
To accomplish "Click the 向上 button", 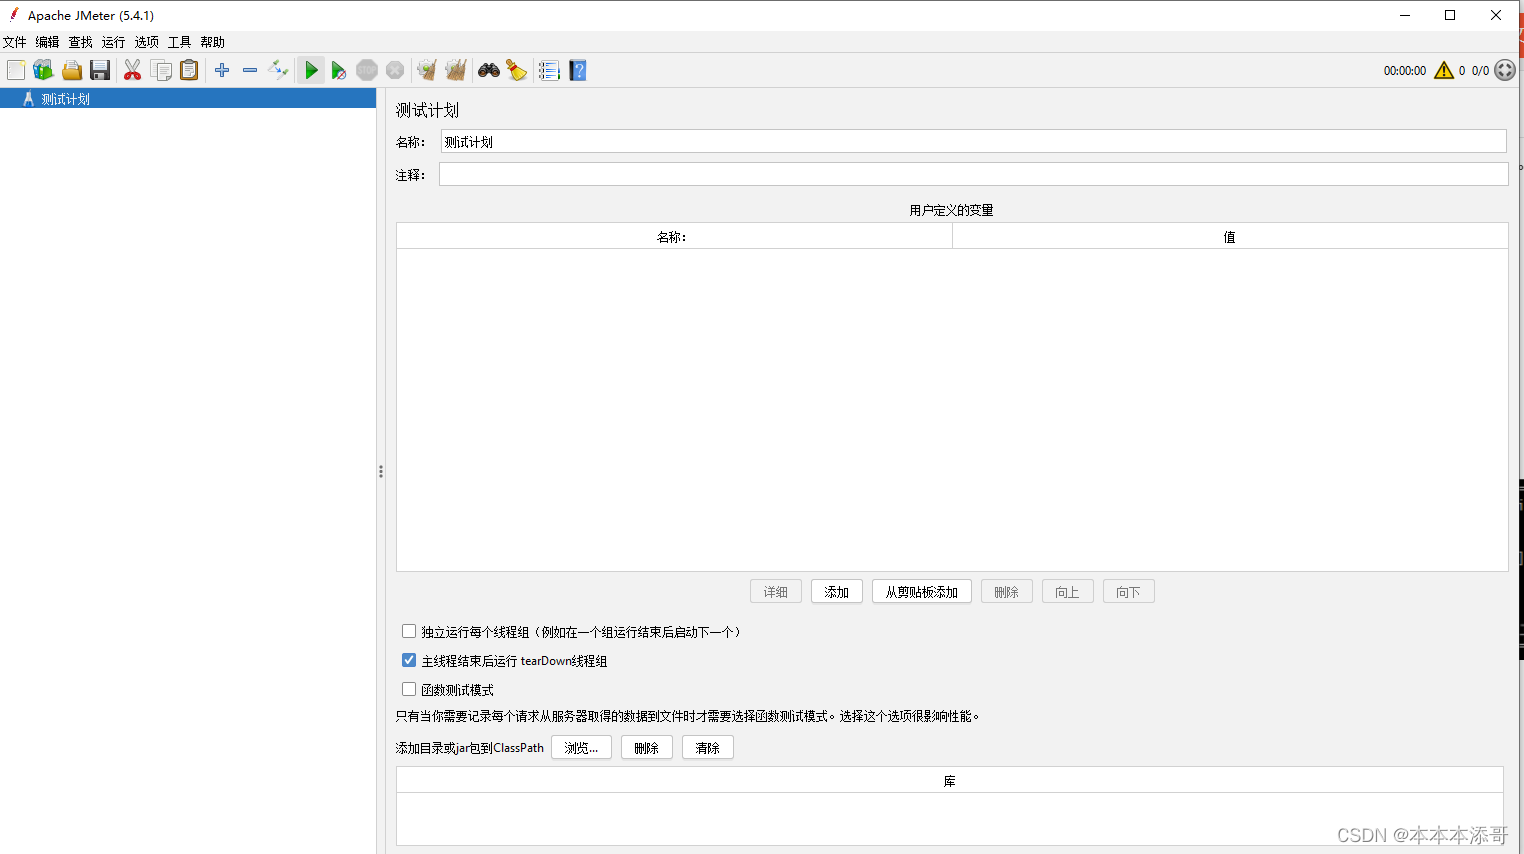I will [1068, 592].
